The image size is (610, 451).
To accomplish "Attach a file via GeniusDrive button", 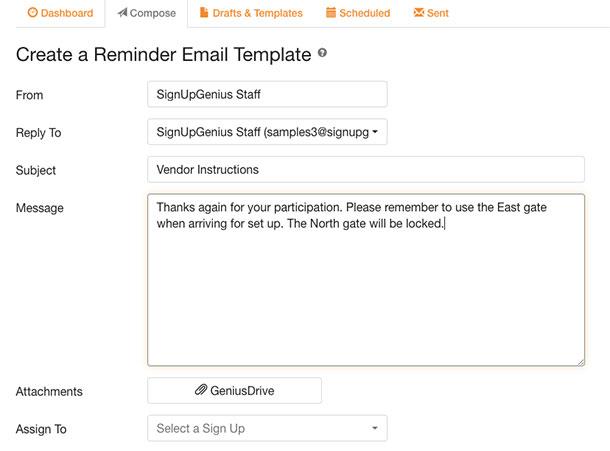I will click(235, 390).
